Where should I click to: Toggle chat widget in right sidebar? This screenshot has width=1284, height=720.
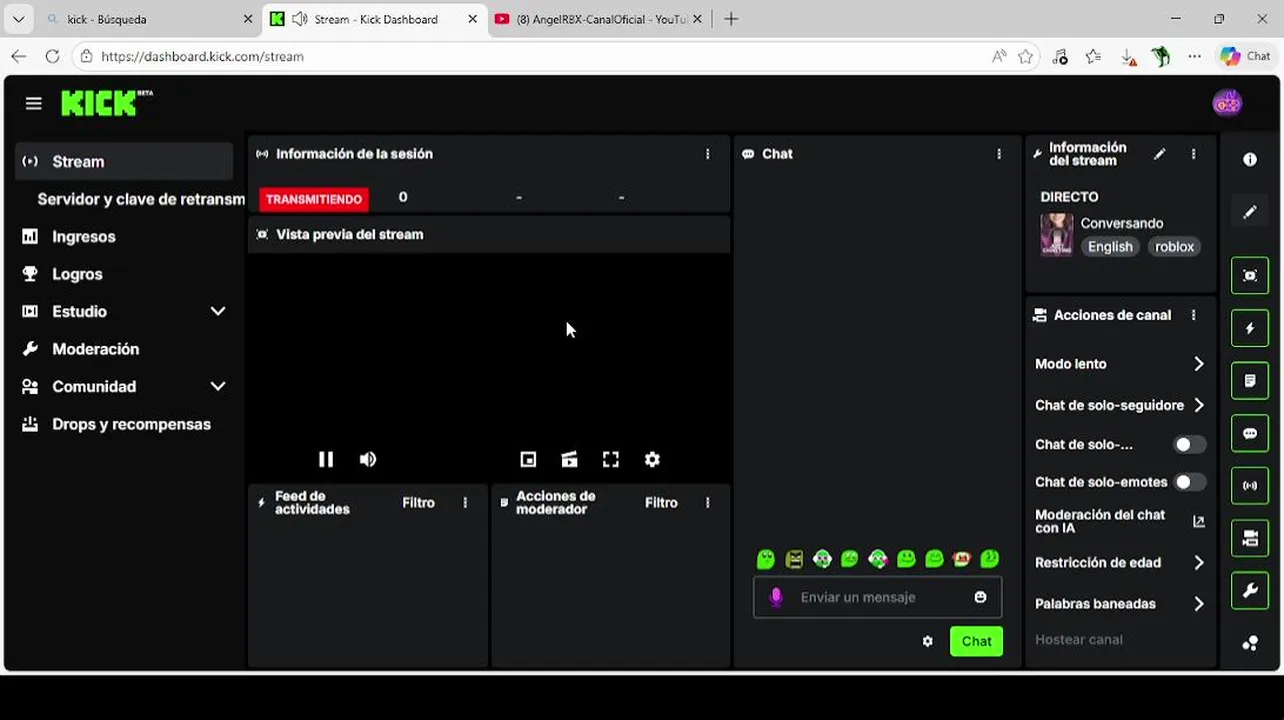point(1250,433)
